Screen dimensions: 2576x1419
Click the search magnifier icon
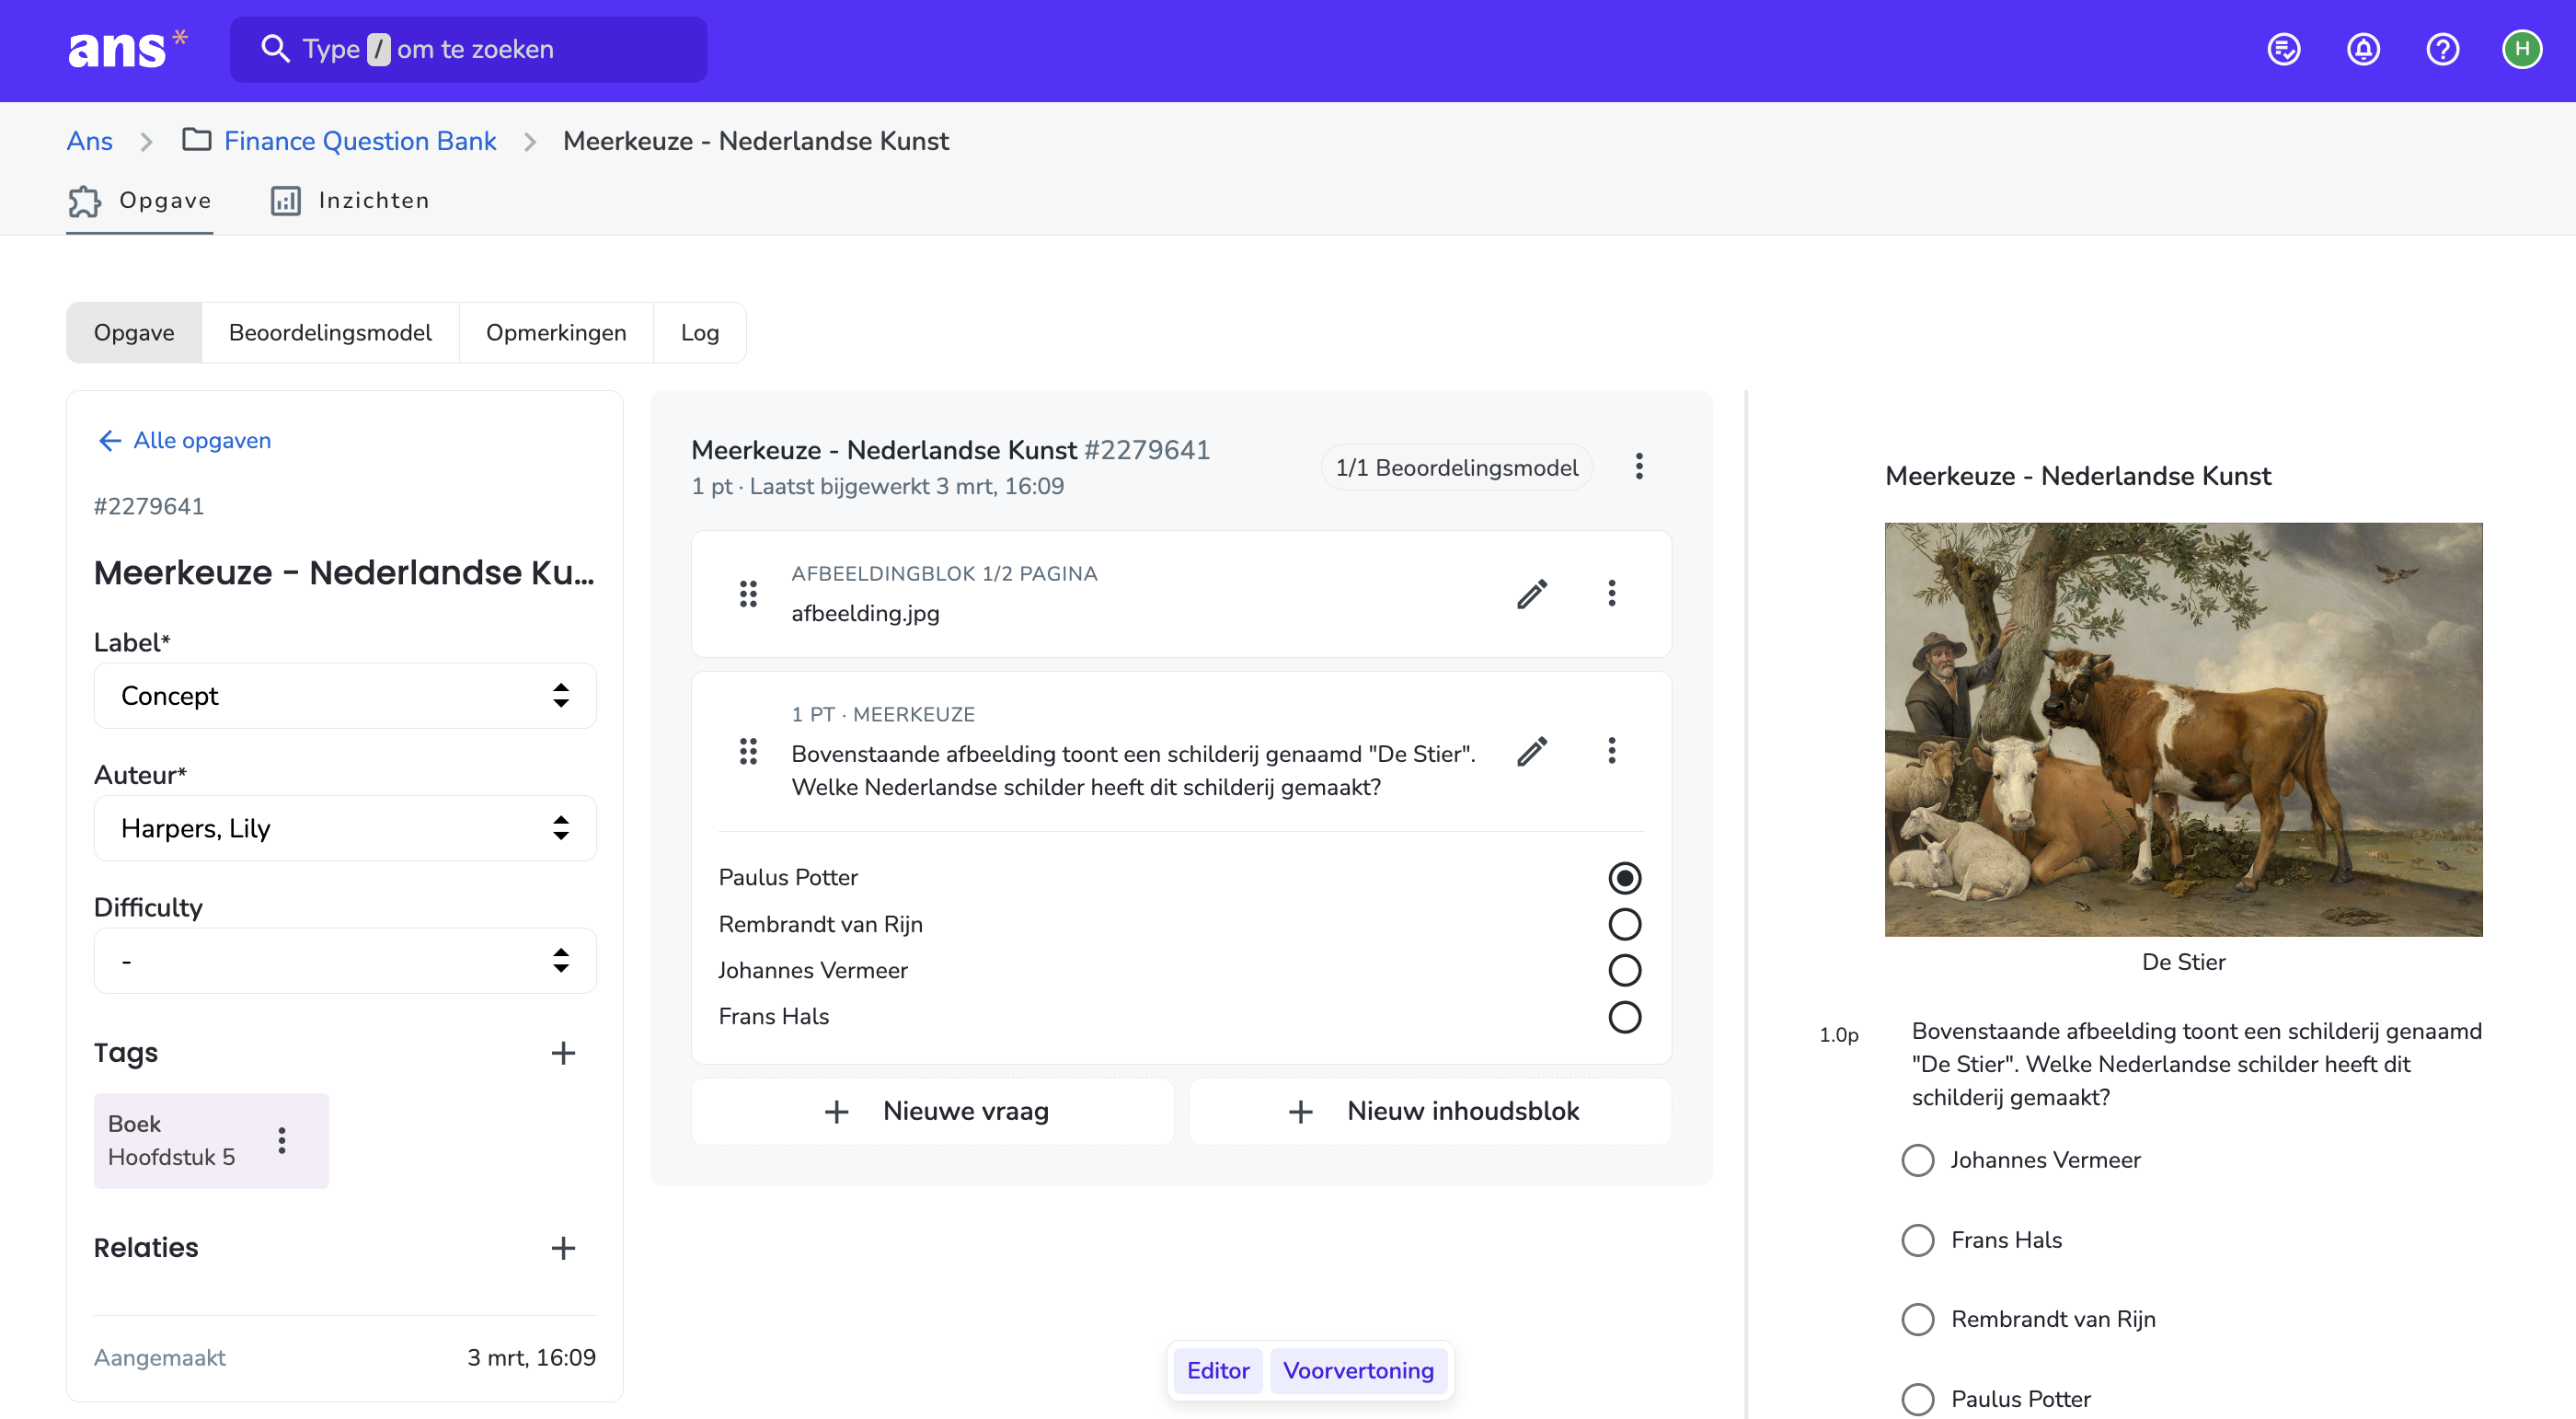[275, 49]
